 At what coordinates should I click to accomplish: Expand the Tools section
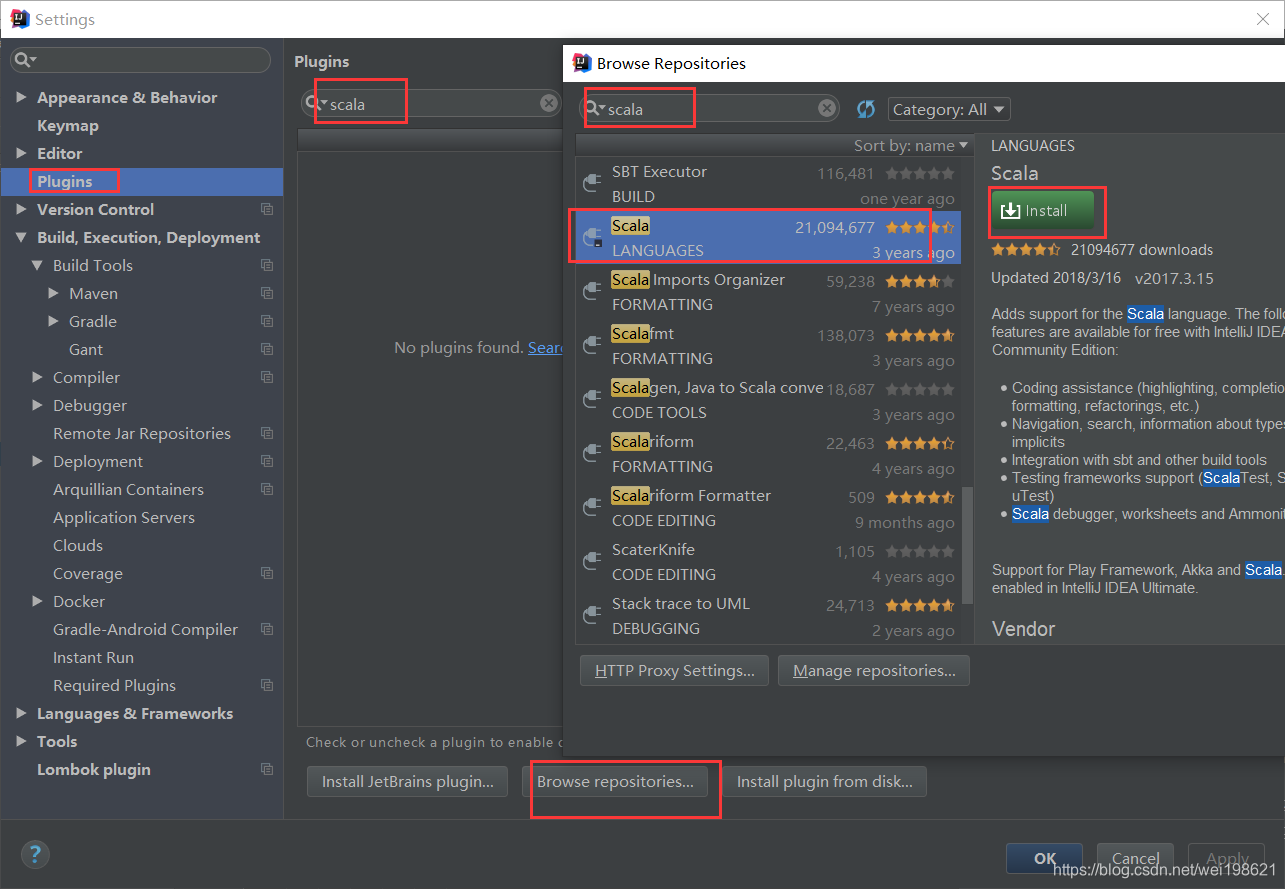click(x=21, y=741)
